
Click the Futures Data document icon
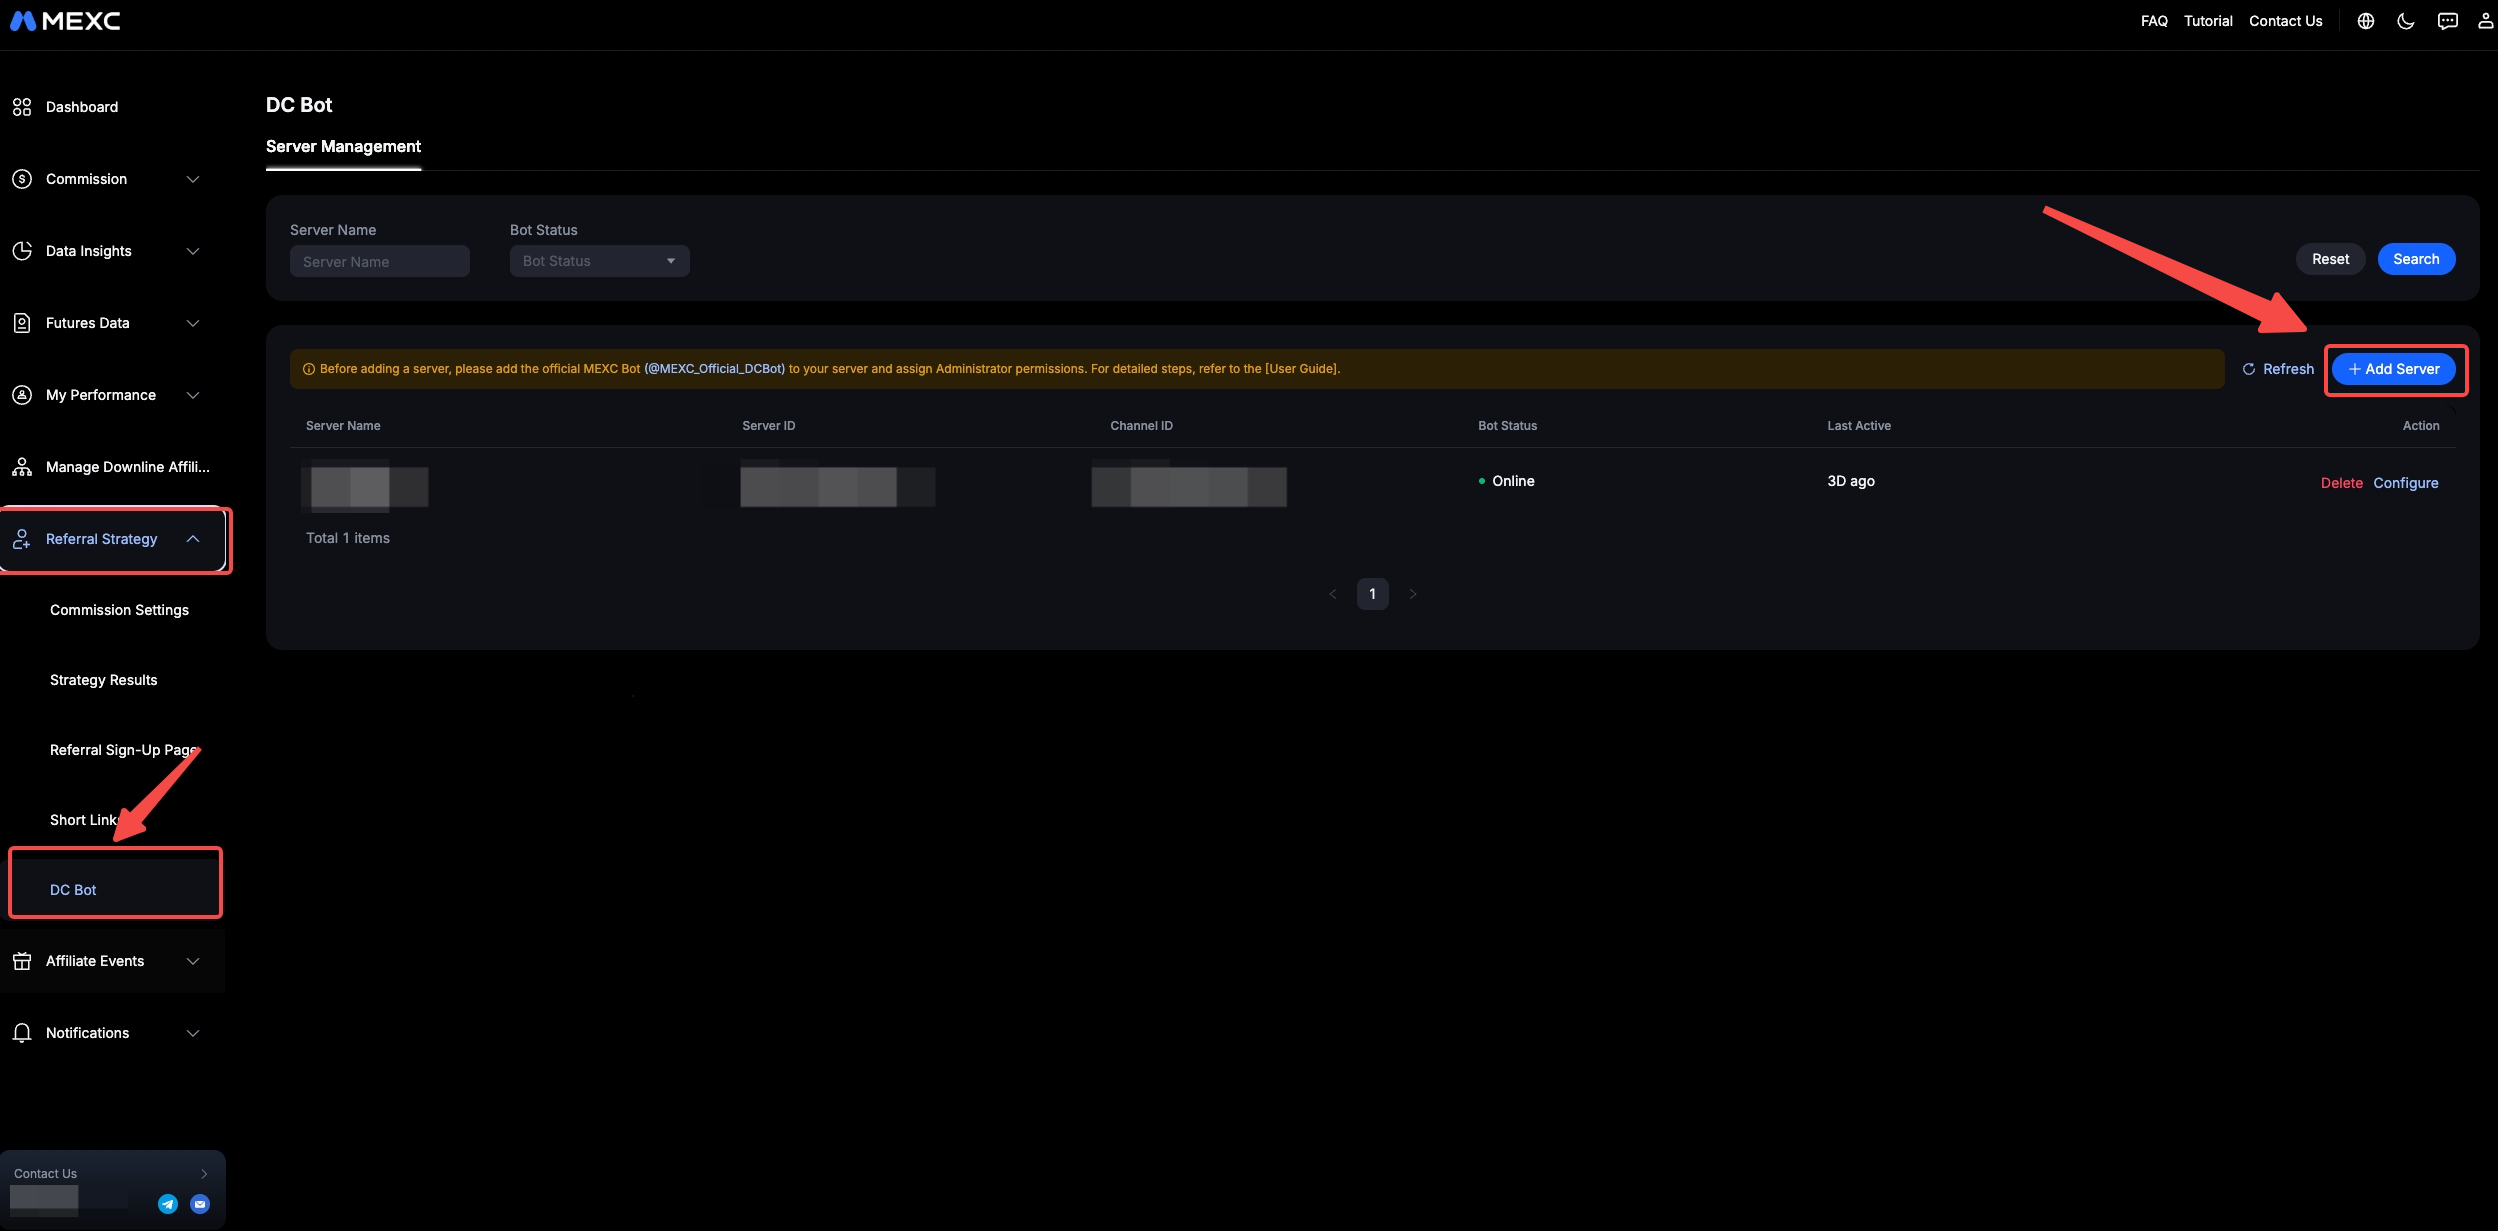click(22, 323)
